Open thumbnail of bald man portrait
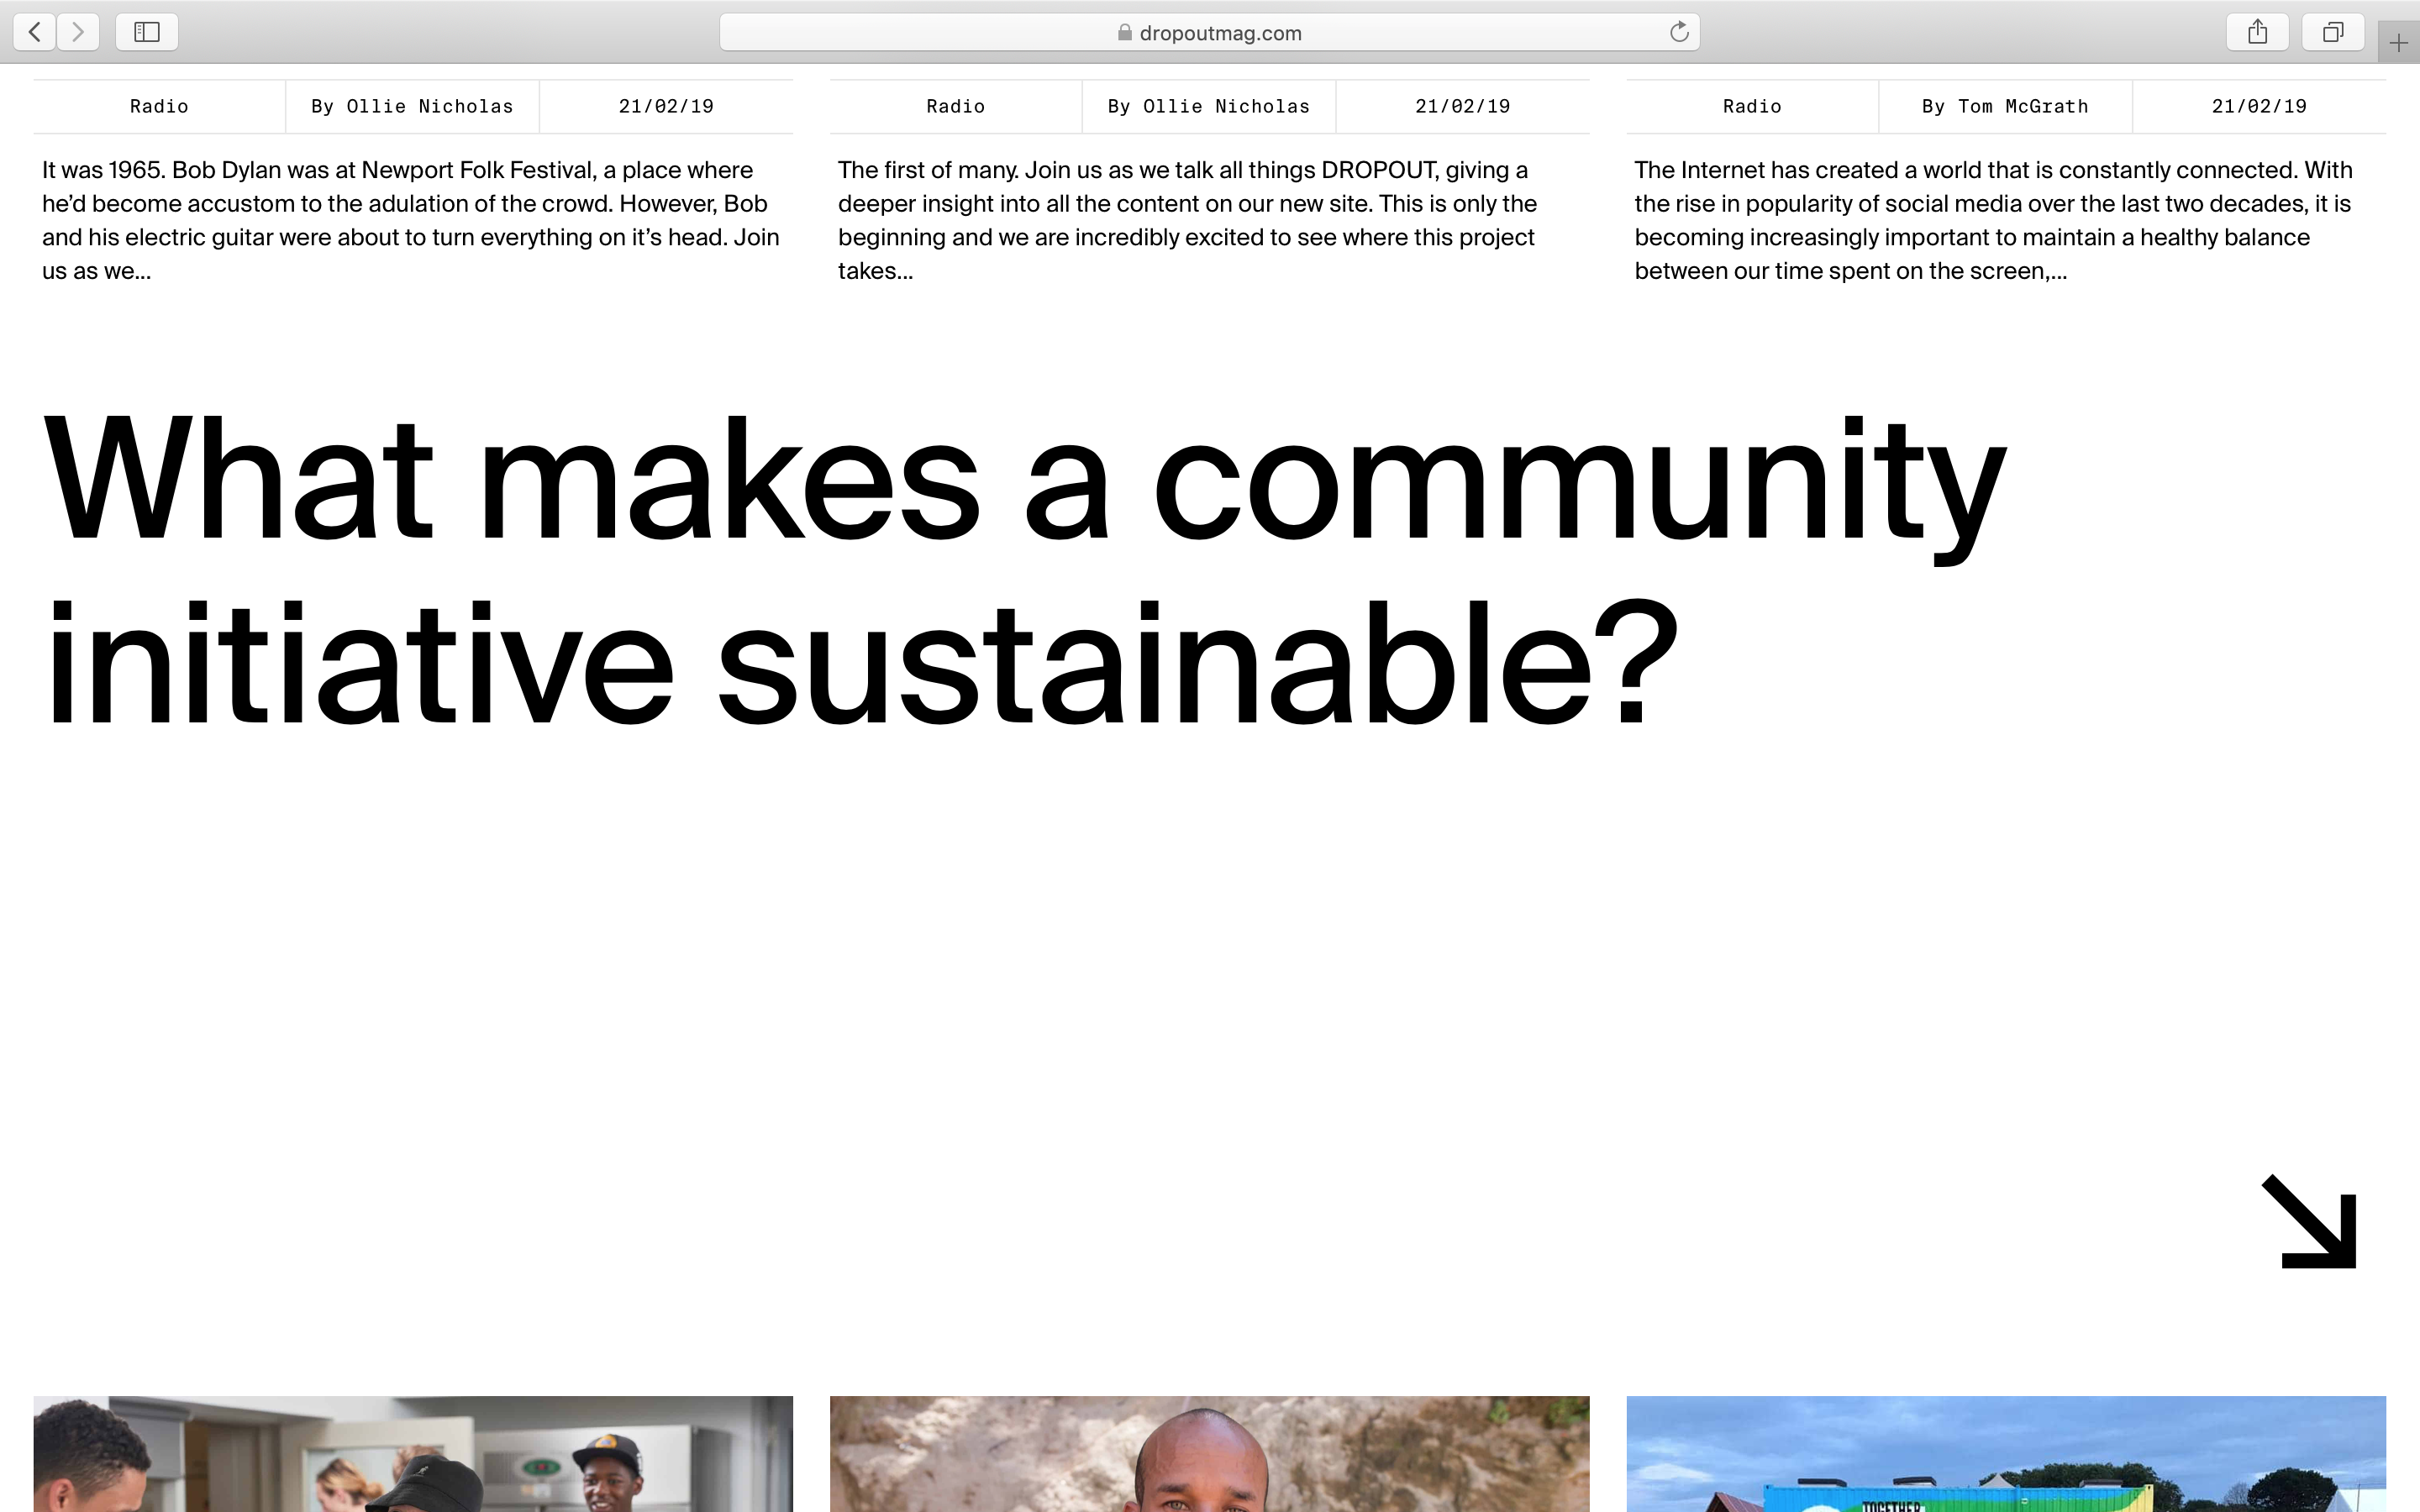2420x1512 pixels. 1209,1454
